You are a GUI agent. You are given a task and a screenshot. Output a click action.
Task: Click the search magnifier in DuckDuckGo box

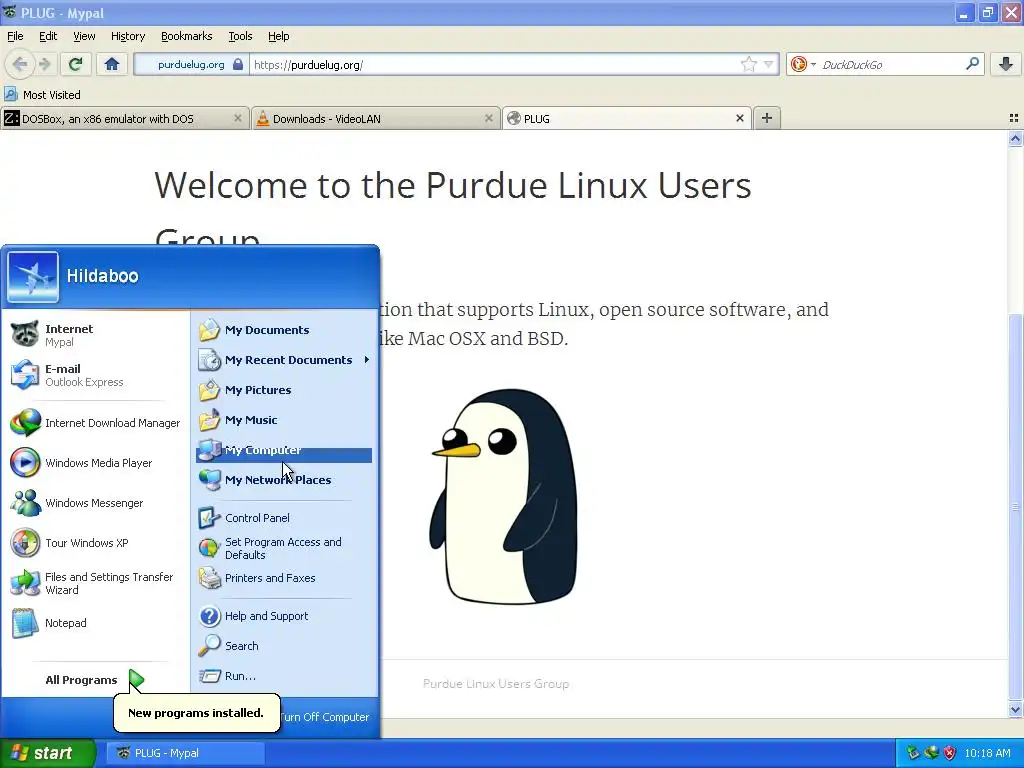point(972,64)
